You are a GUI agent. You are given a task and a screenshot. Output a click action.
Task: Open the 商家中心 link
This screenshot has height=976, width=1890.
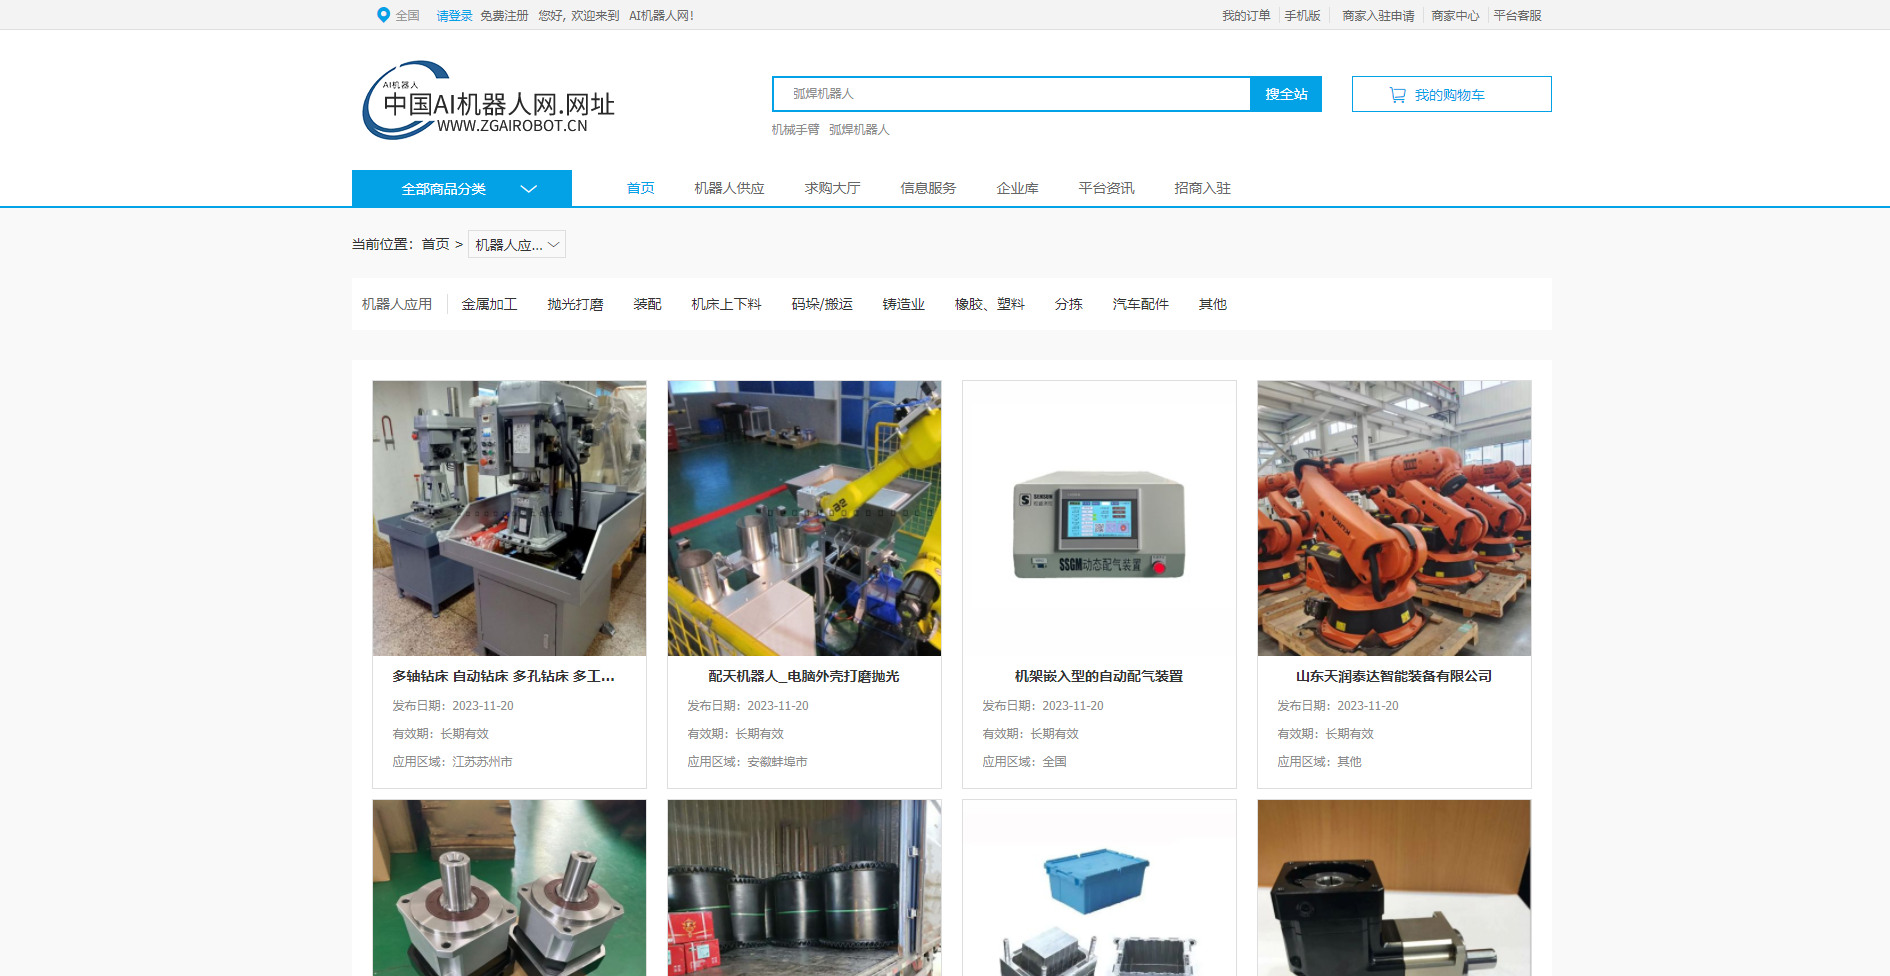[x=1455, y=16]
